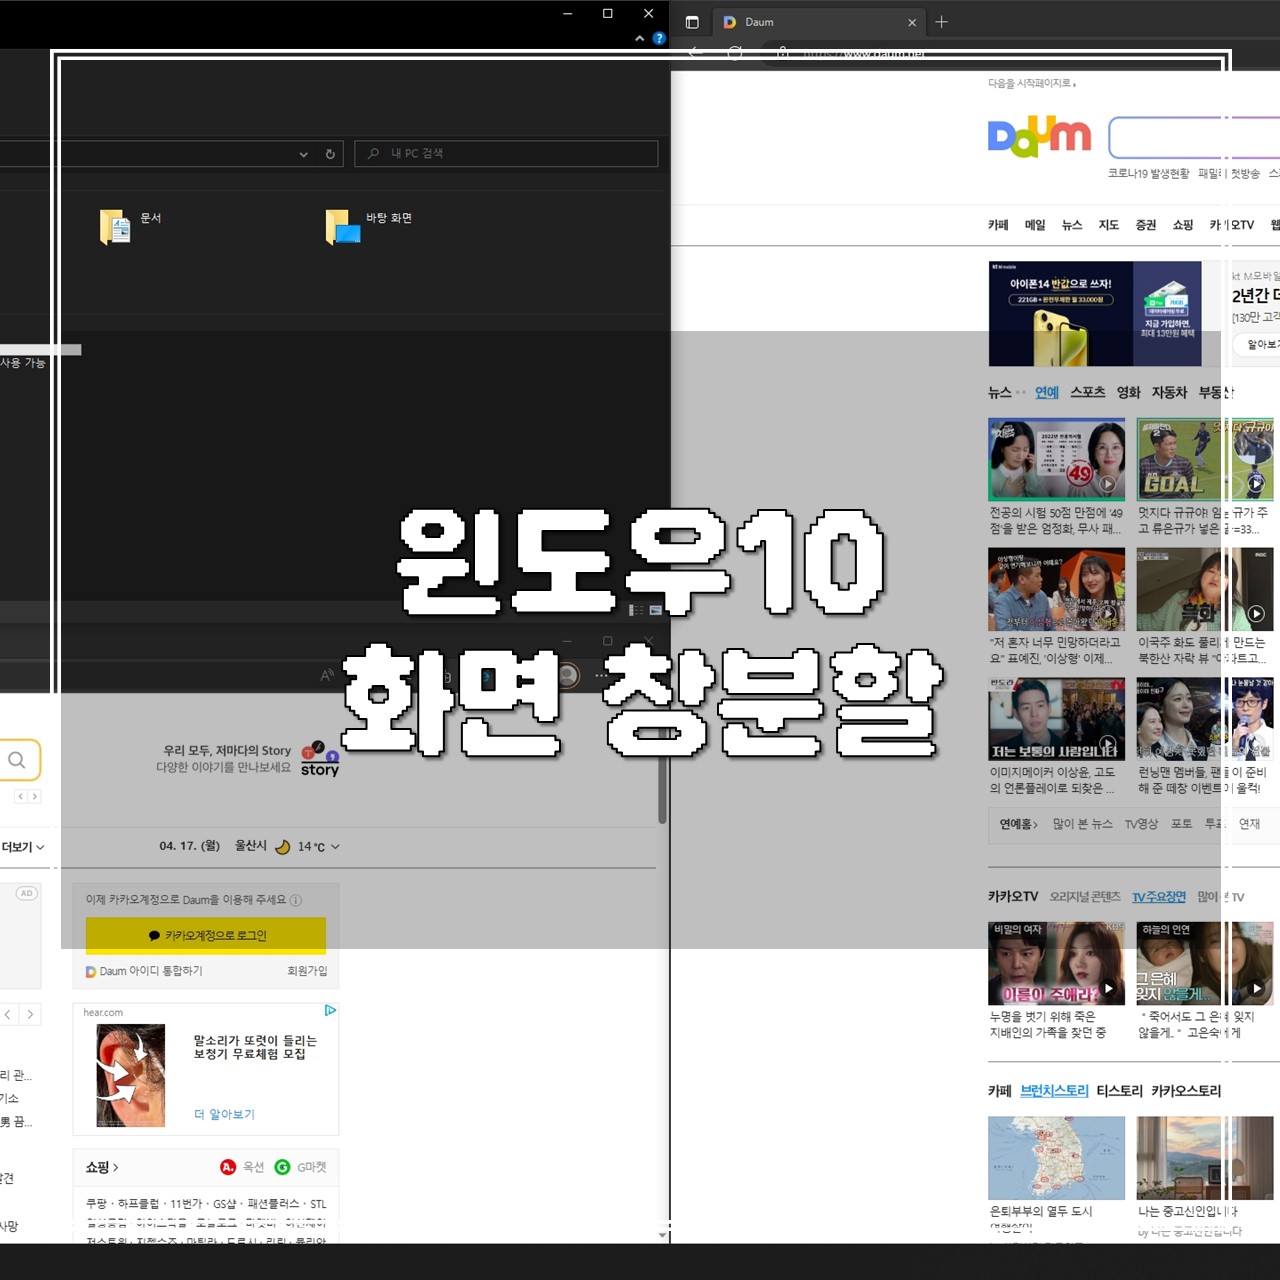The image size is (1280, 1280).
Task: Click the 더 알아보기 ad link
Action: pos(224,1114)
